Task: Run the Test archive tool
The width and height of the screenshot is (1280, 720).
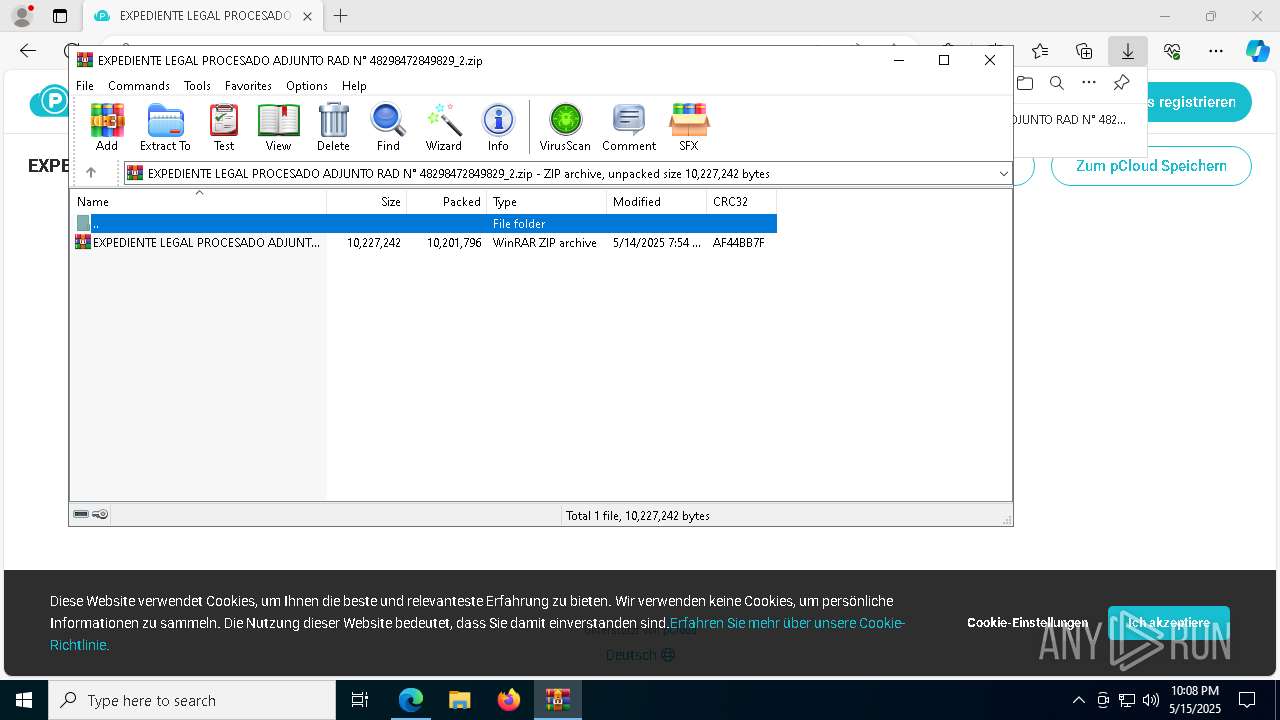Action: tap(224, 127)
